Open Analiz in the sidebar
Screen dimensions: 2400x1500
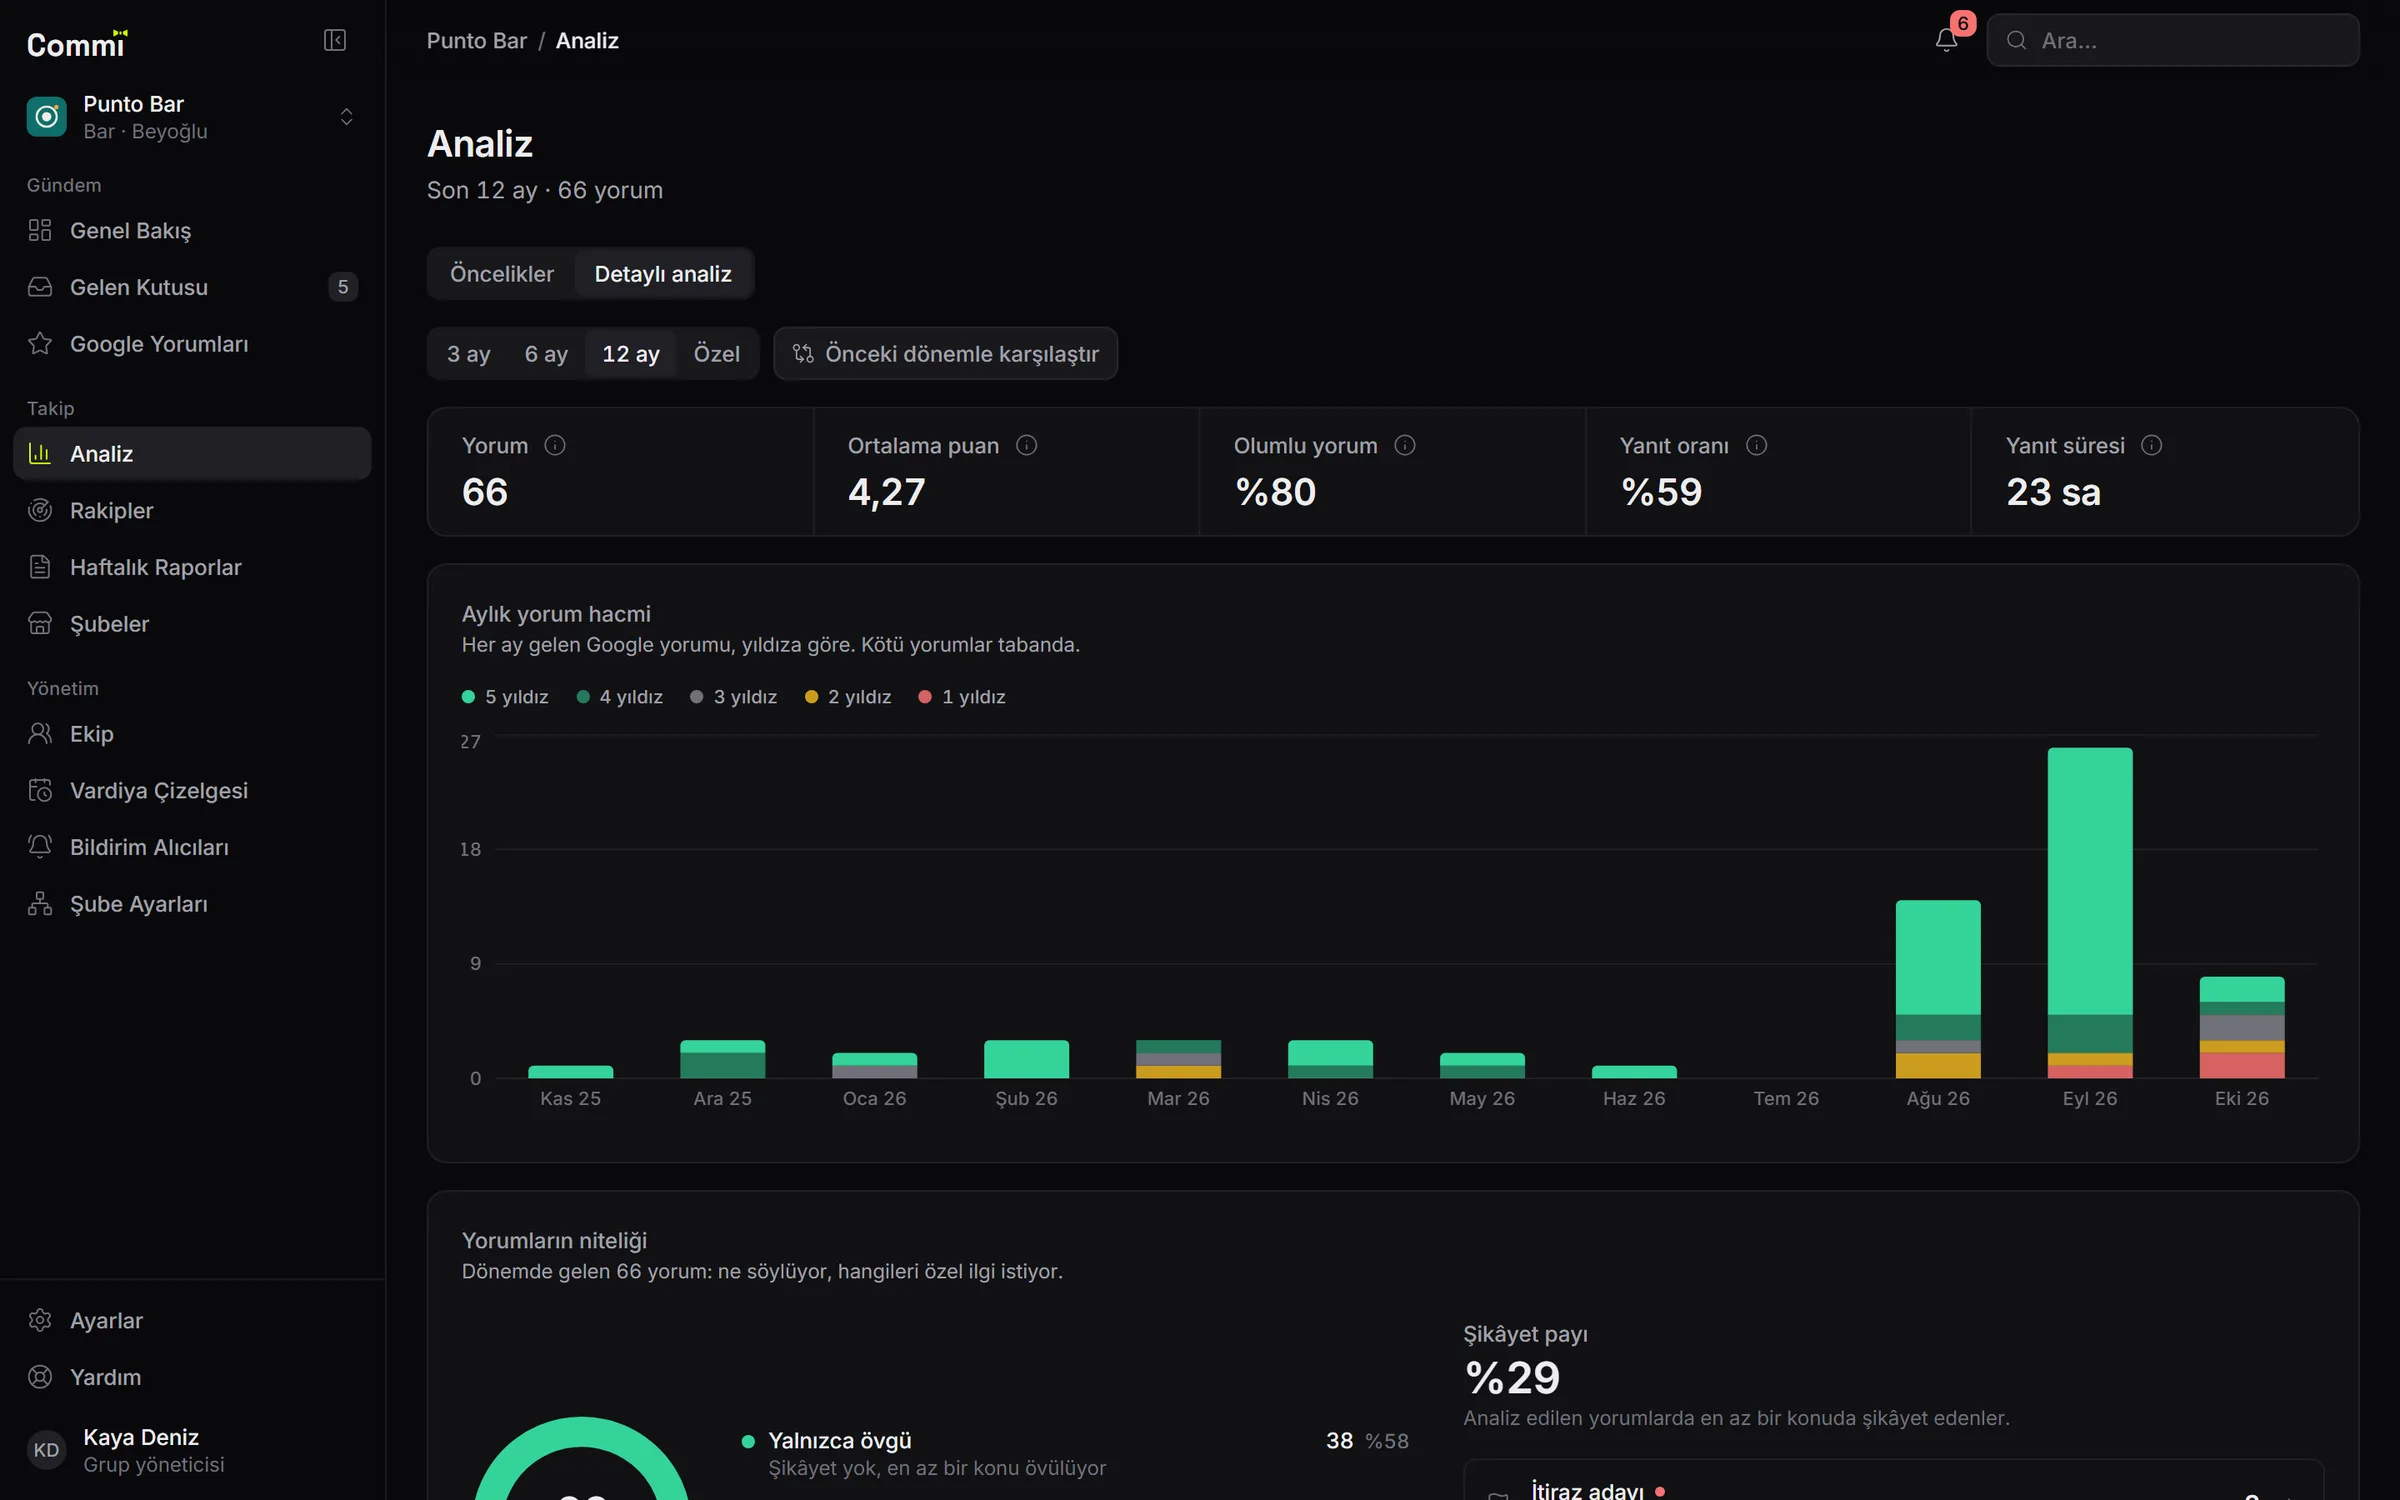tap(192, 454)
